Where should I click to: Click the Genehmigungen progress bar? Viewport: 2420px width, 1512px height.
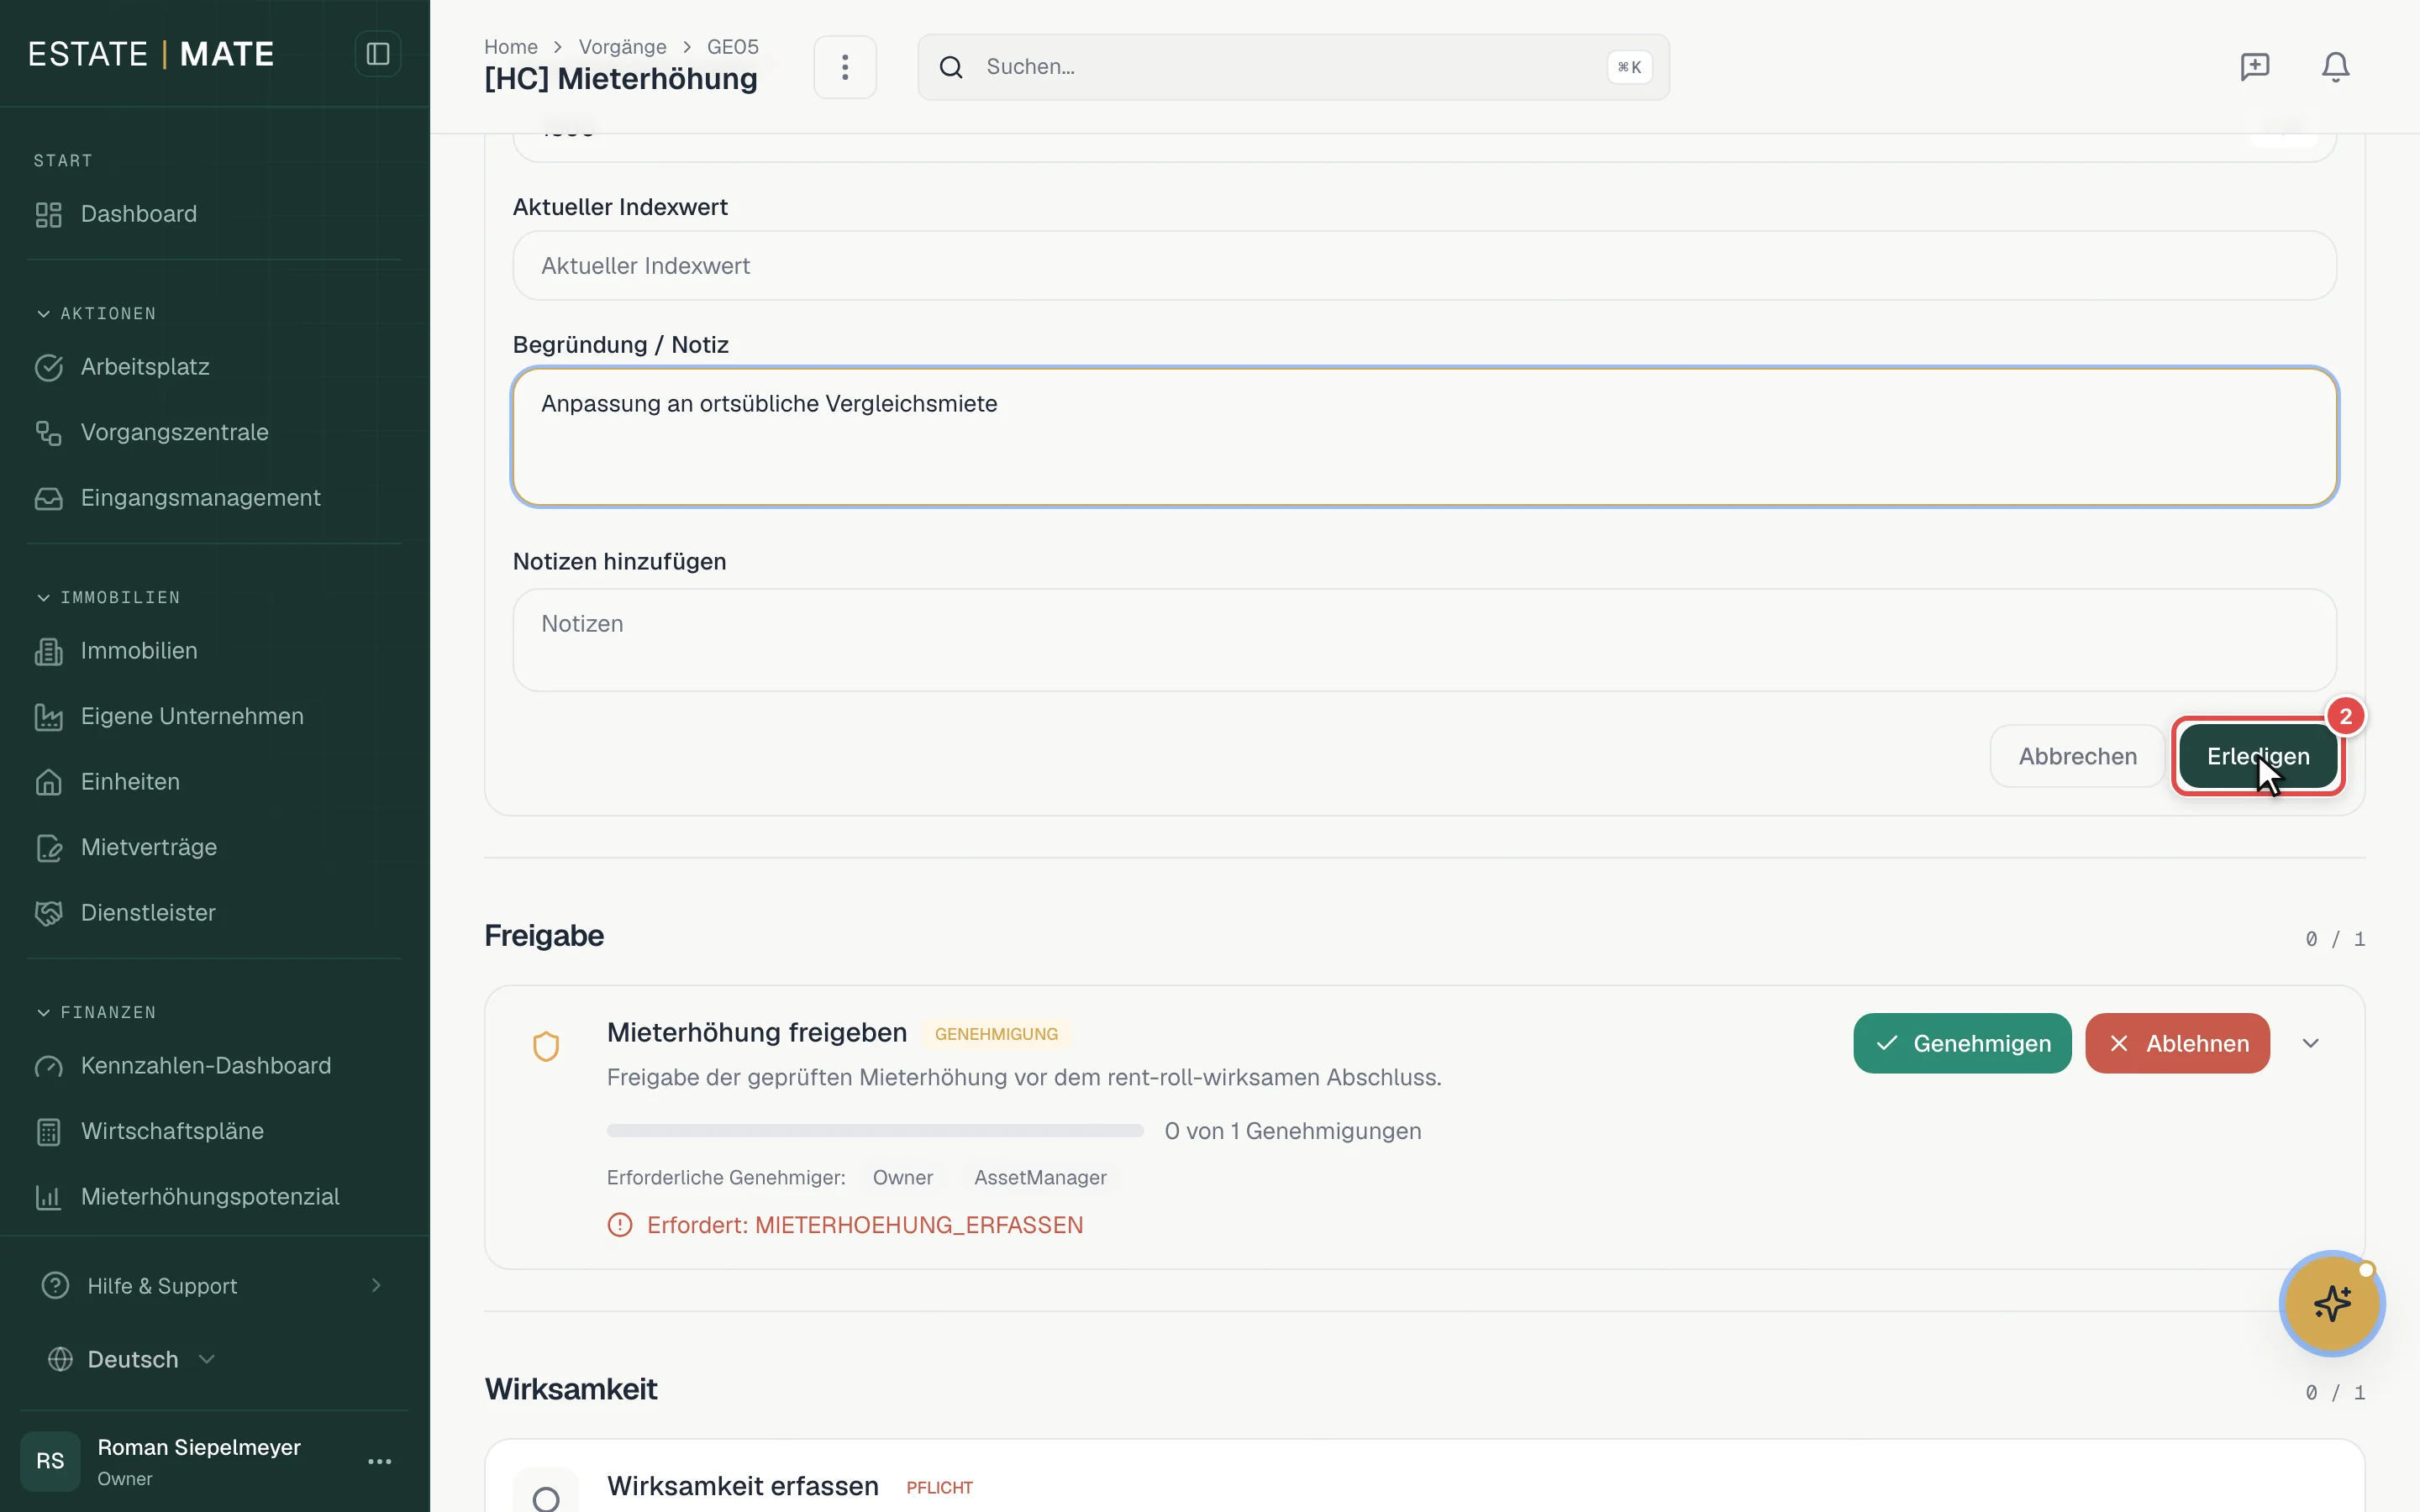(875, 1131)
